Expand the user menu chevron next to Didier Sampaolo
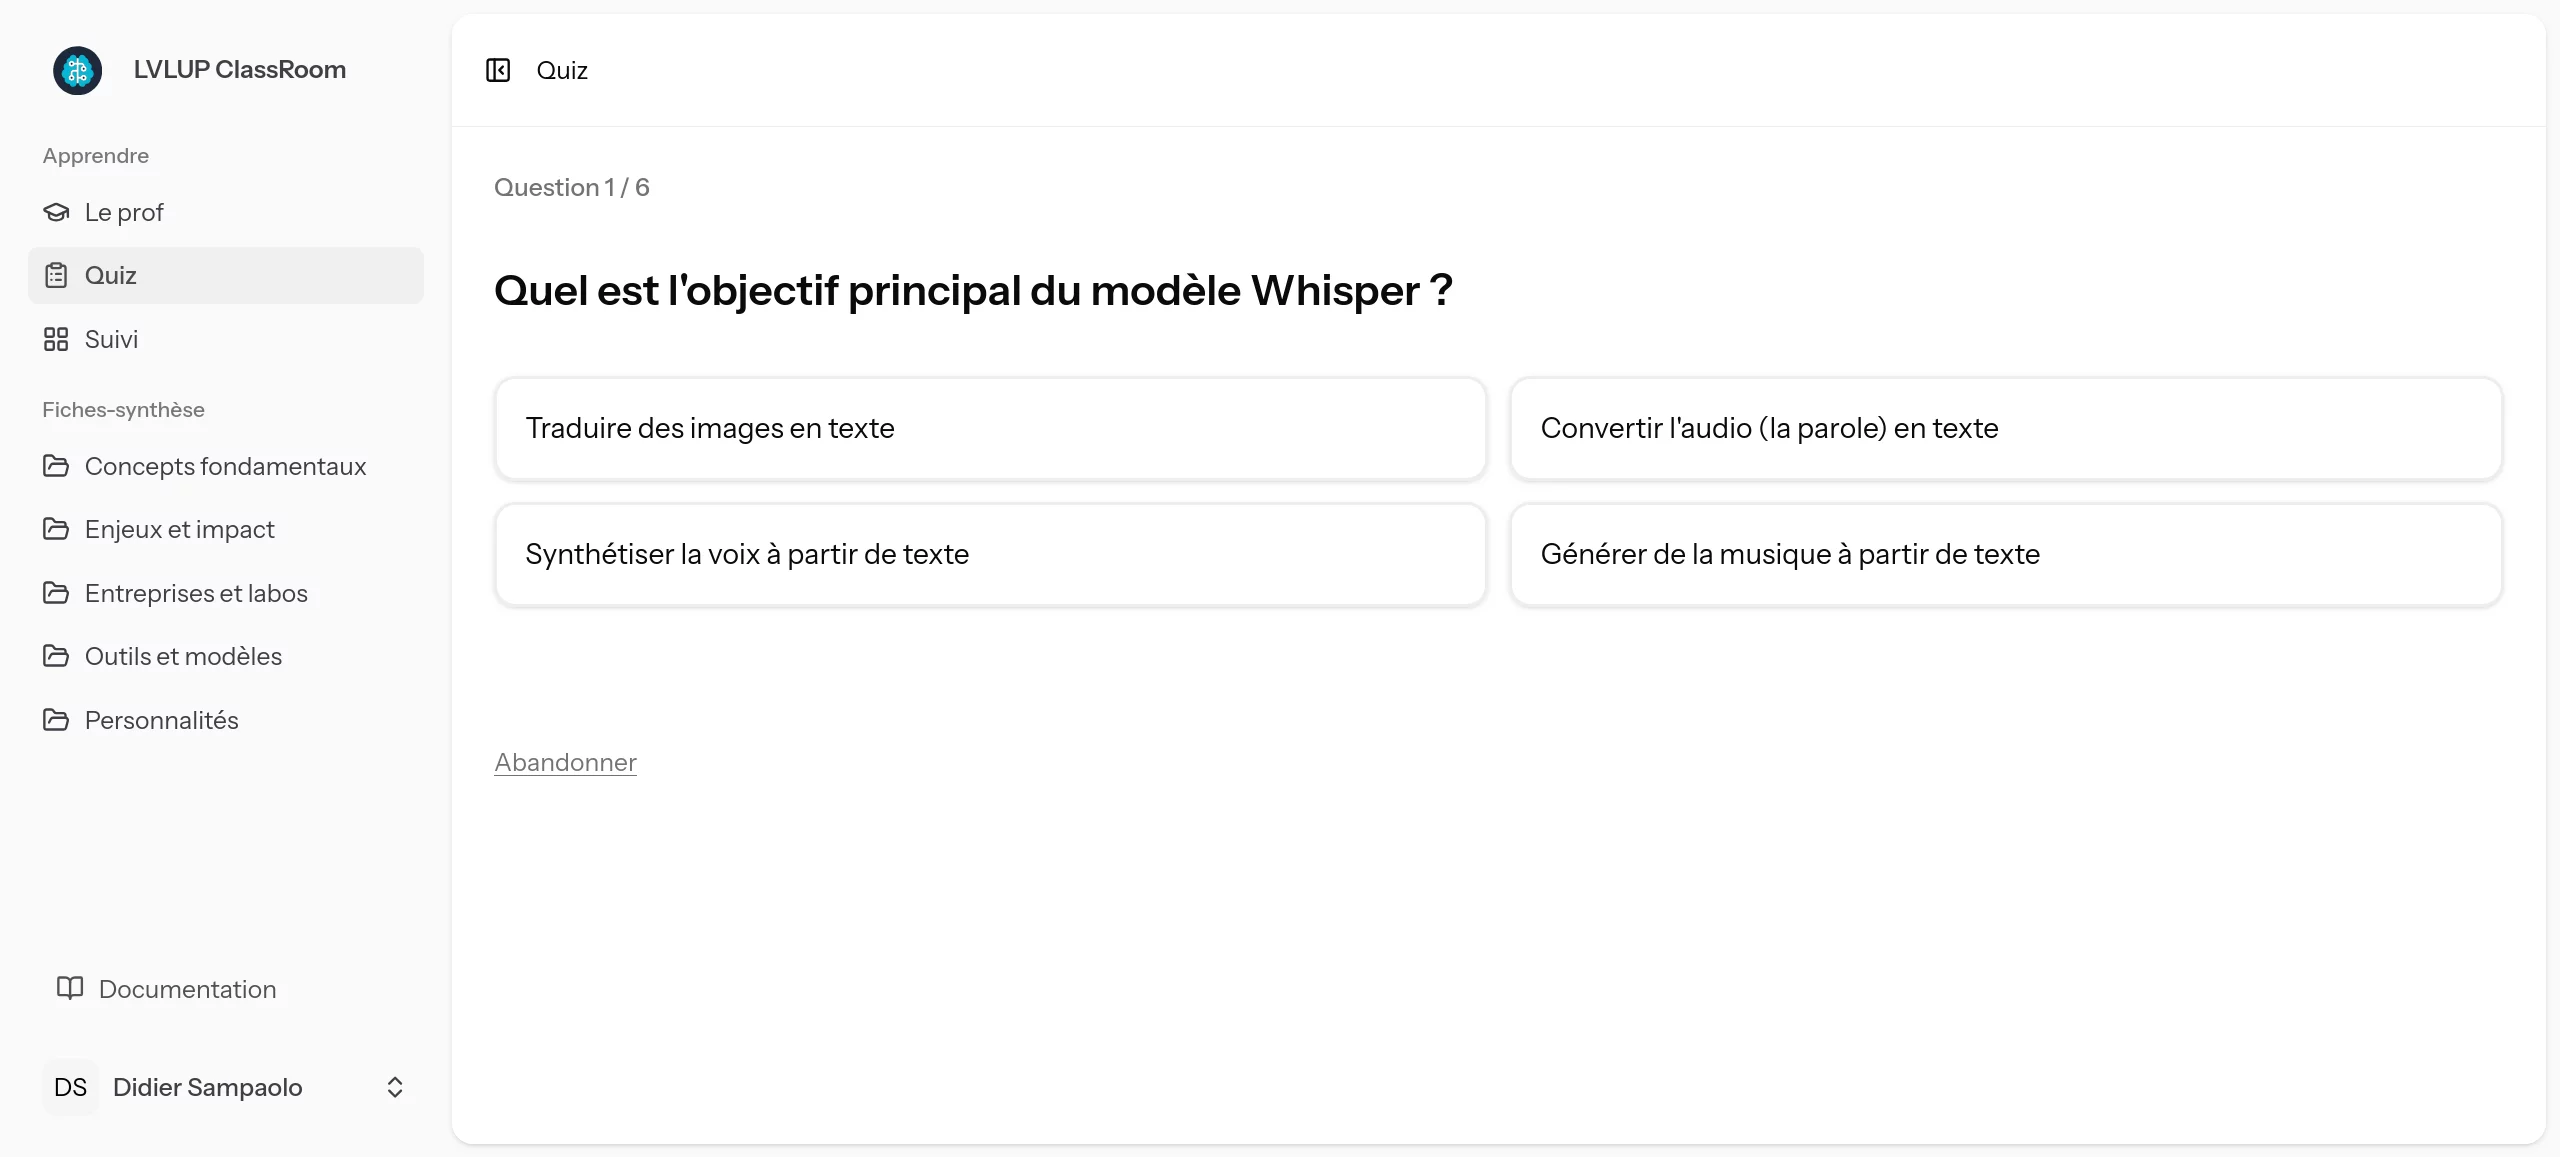Viewport: 2560px width, 1157px height. (393, 1087)
